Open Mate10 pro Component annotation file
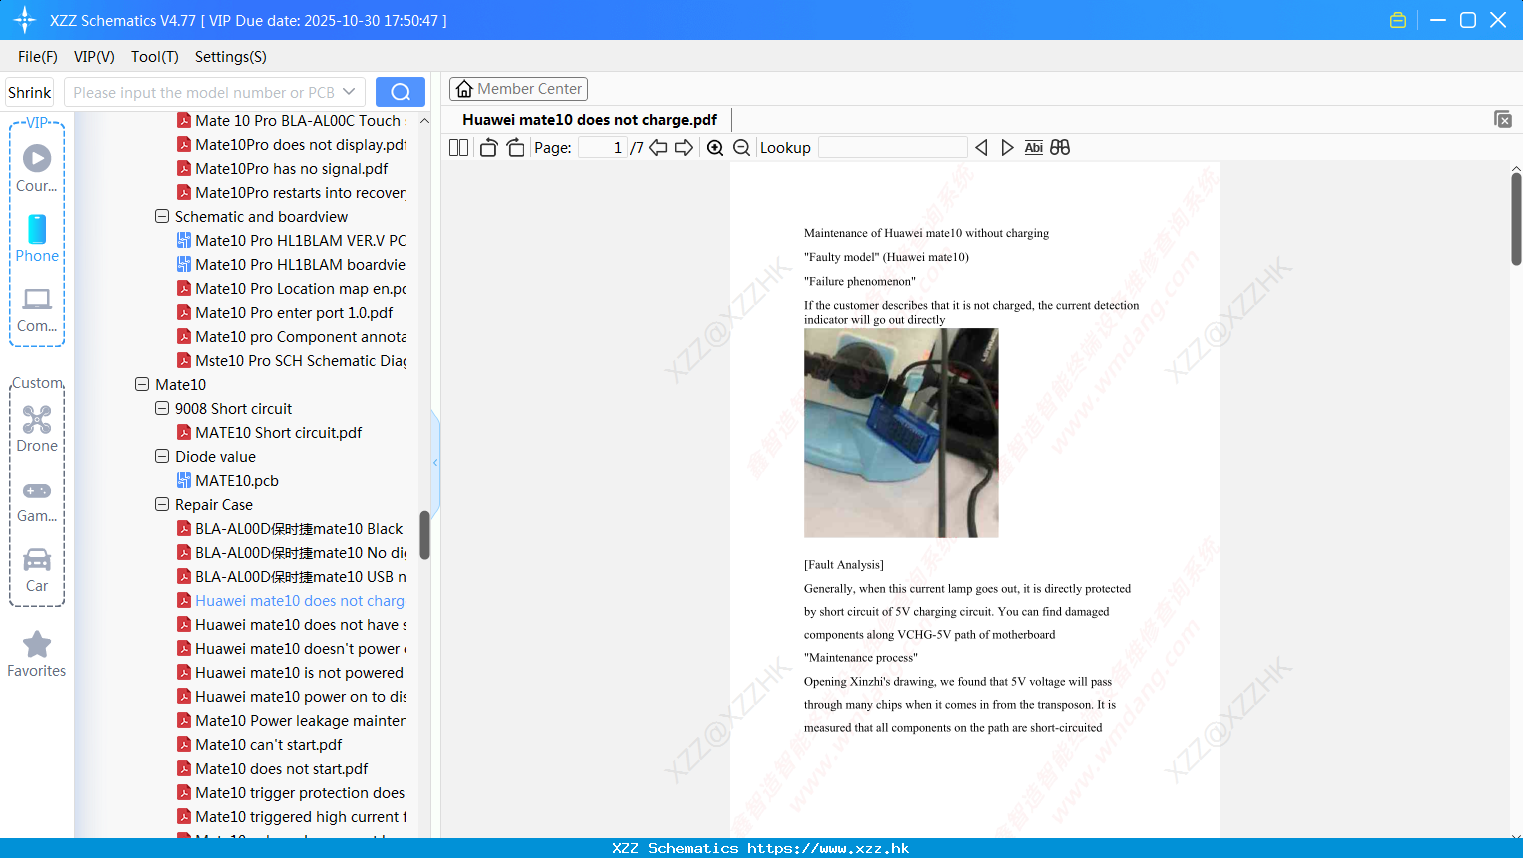 [x=300, y=336]
